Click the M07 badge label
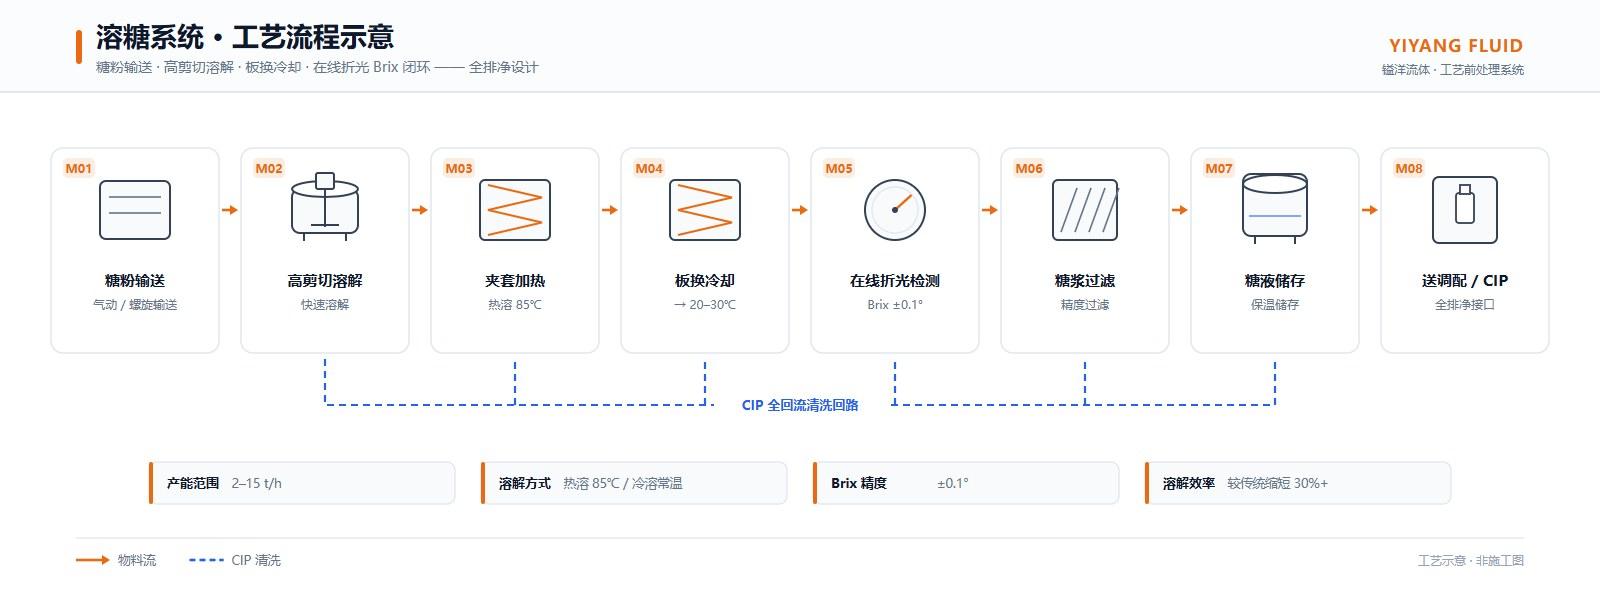 point(1219,168)
